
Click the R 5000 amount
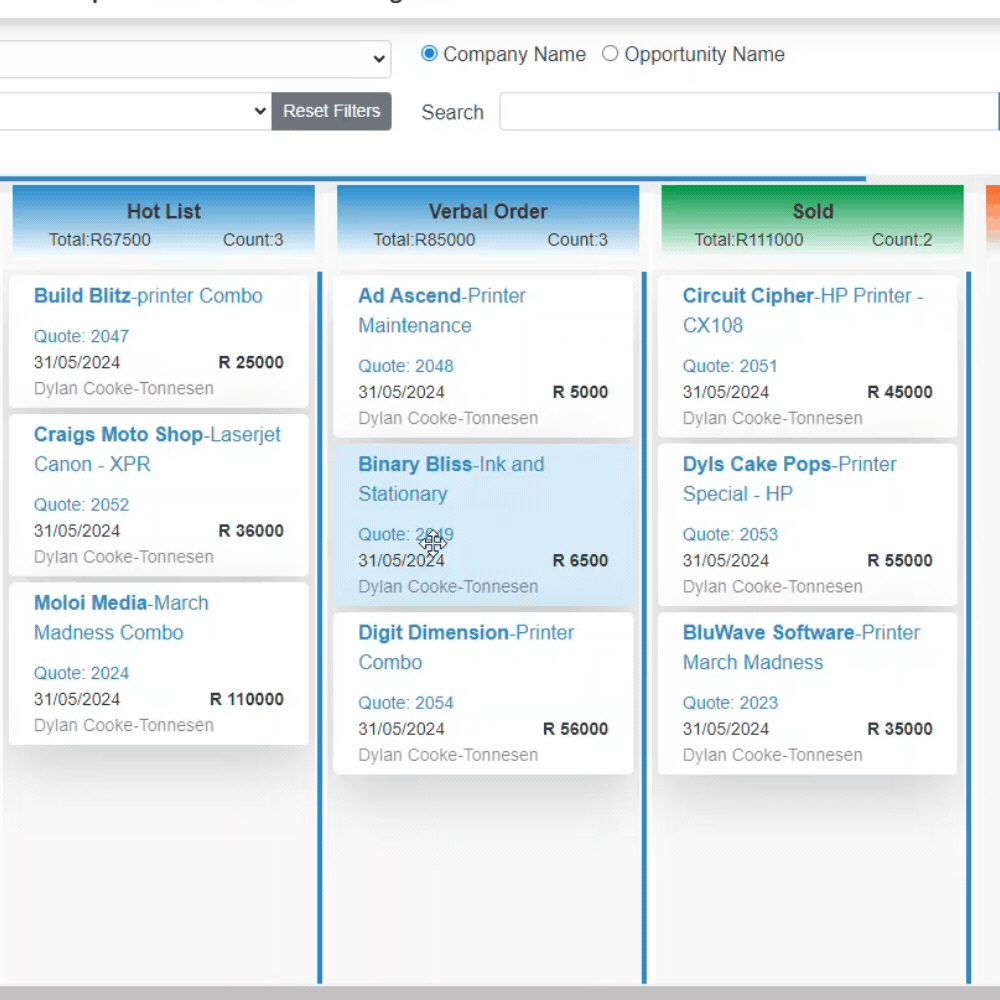(580, 392)
